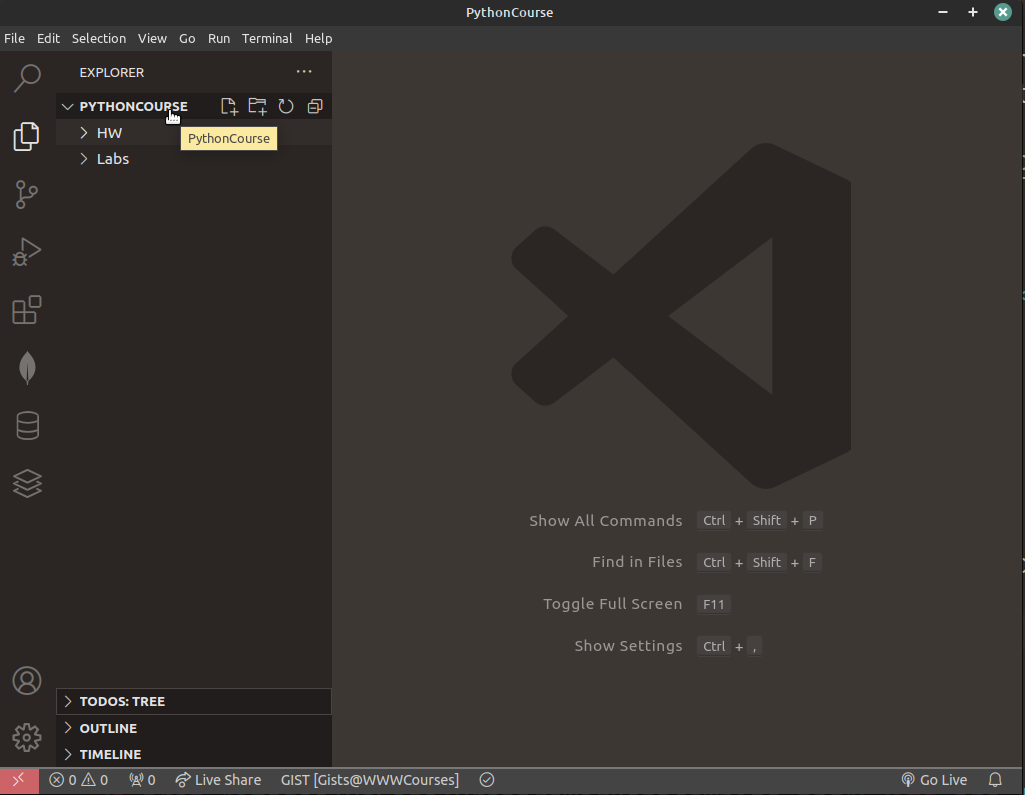Create a new file in PythonCourse
This screenshot has width=1025, height=795.
pyautogui.click(x=229, y=107)
